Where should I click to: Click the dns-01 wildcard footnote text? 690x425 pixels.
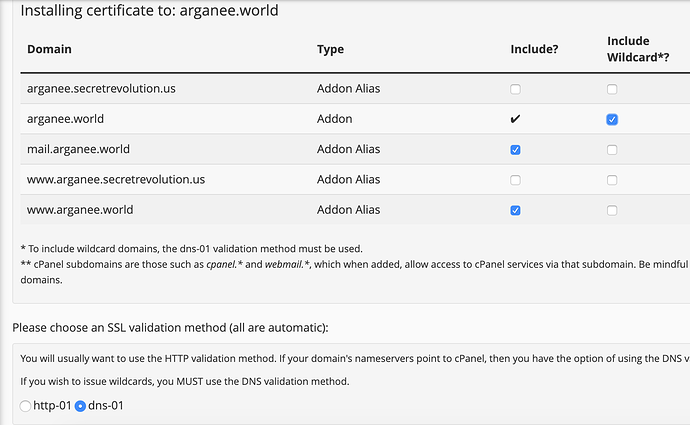tap(191, 249)
